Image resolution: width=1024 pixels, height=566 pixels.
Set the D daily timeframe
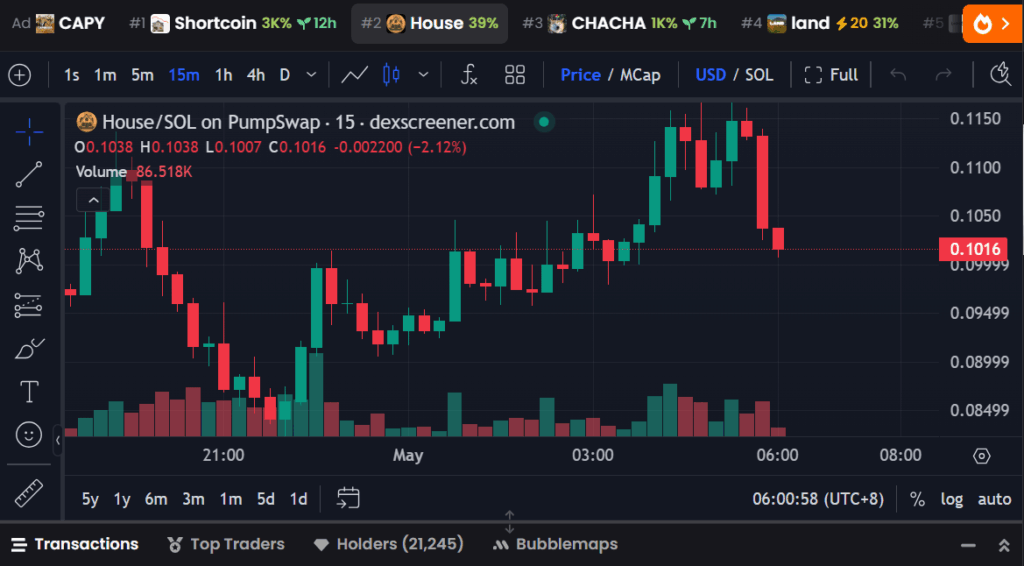click(x=285, y=75)
